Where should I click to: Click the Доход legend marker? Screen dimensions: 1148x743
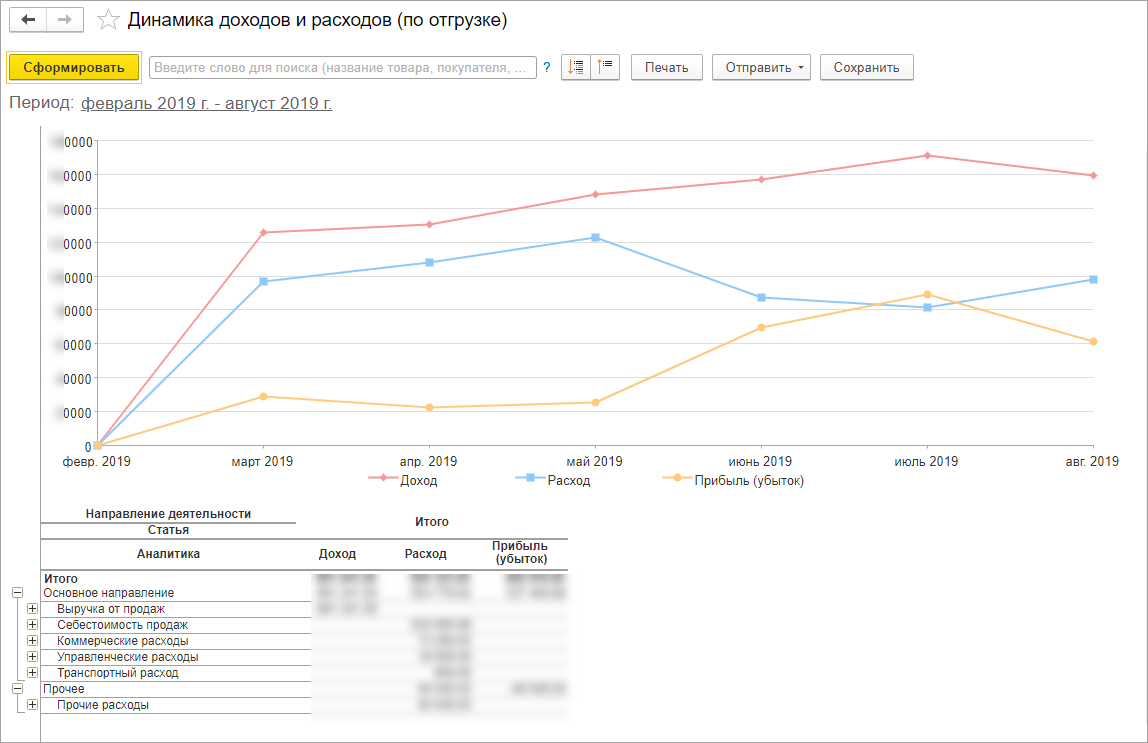[383, 478]
